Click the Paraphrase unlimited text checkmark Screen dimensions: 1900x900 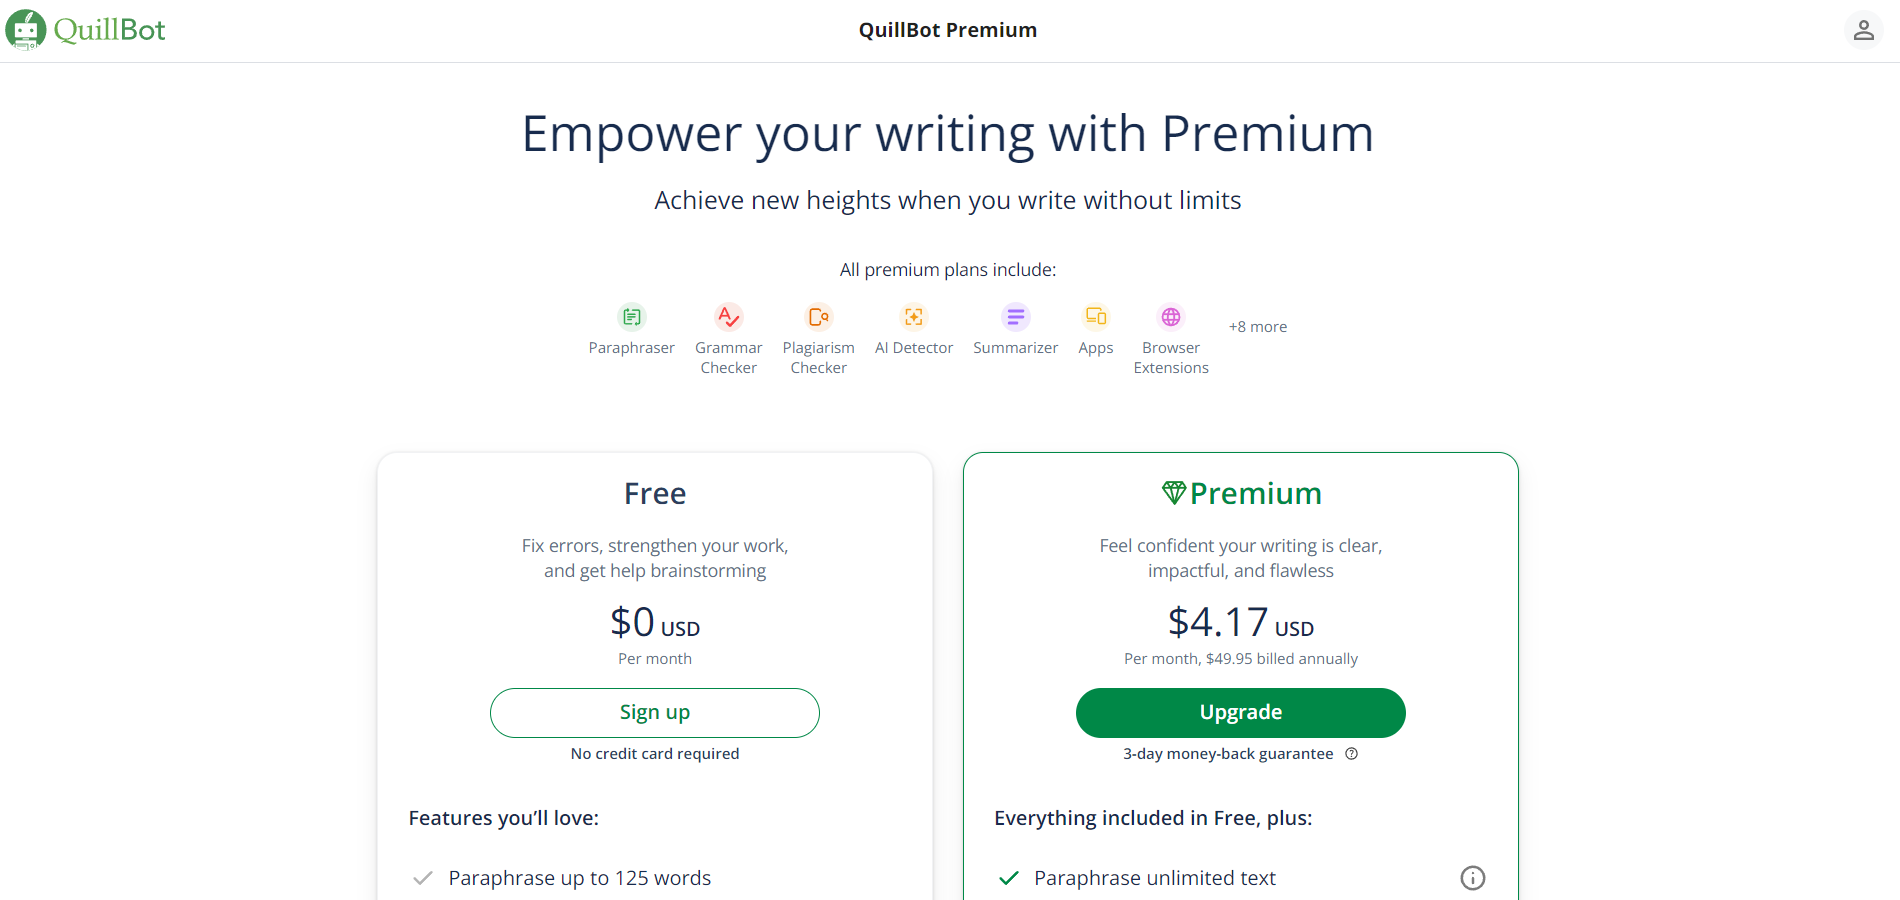tap(1009, 878)
